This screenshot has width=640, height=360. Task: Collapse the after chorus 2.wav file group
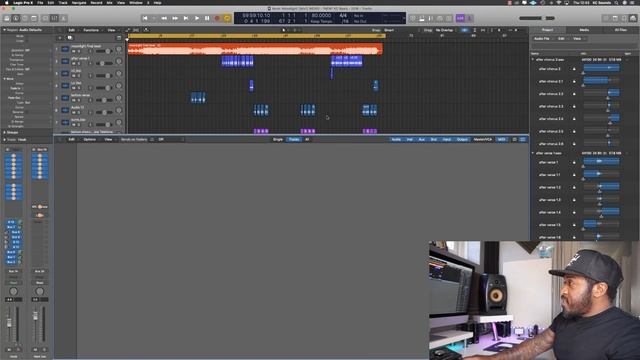pyautogui.click(x=533, y=60)
